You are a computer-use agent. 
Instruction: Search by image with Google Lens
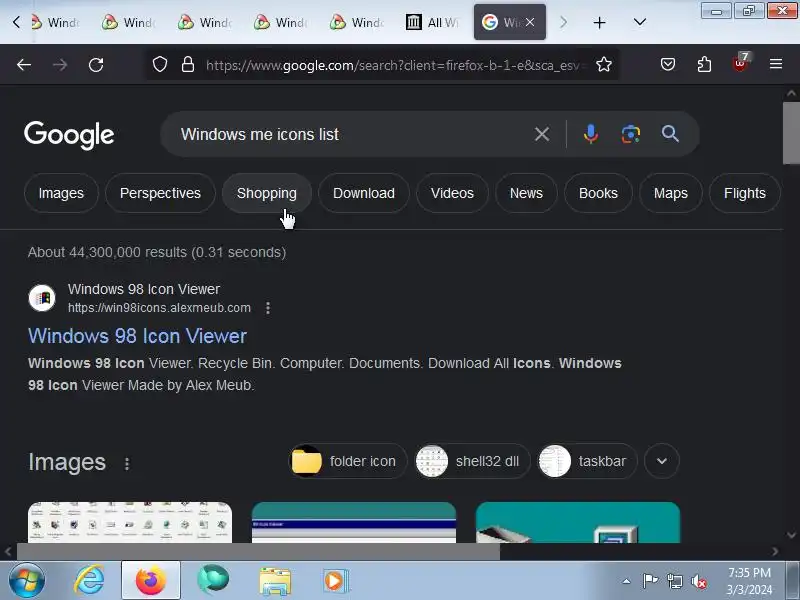click(631, 134)
